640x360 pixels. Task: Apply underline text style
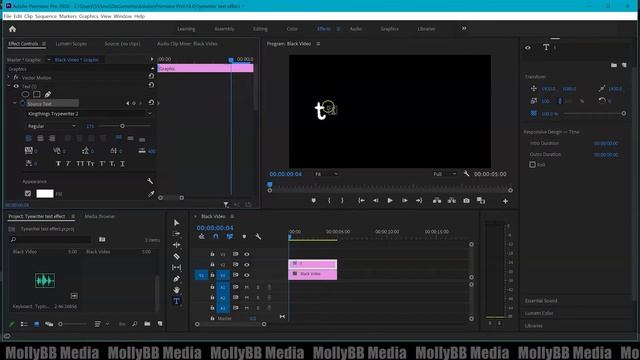point(122,164)
